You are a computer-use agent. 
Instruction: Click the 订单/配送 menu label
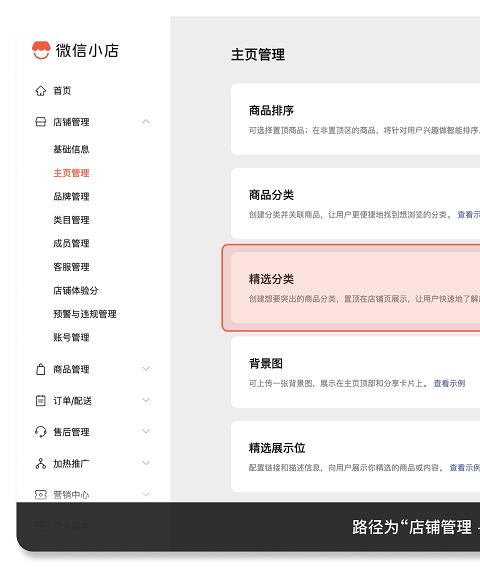(x=72, y=401)
